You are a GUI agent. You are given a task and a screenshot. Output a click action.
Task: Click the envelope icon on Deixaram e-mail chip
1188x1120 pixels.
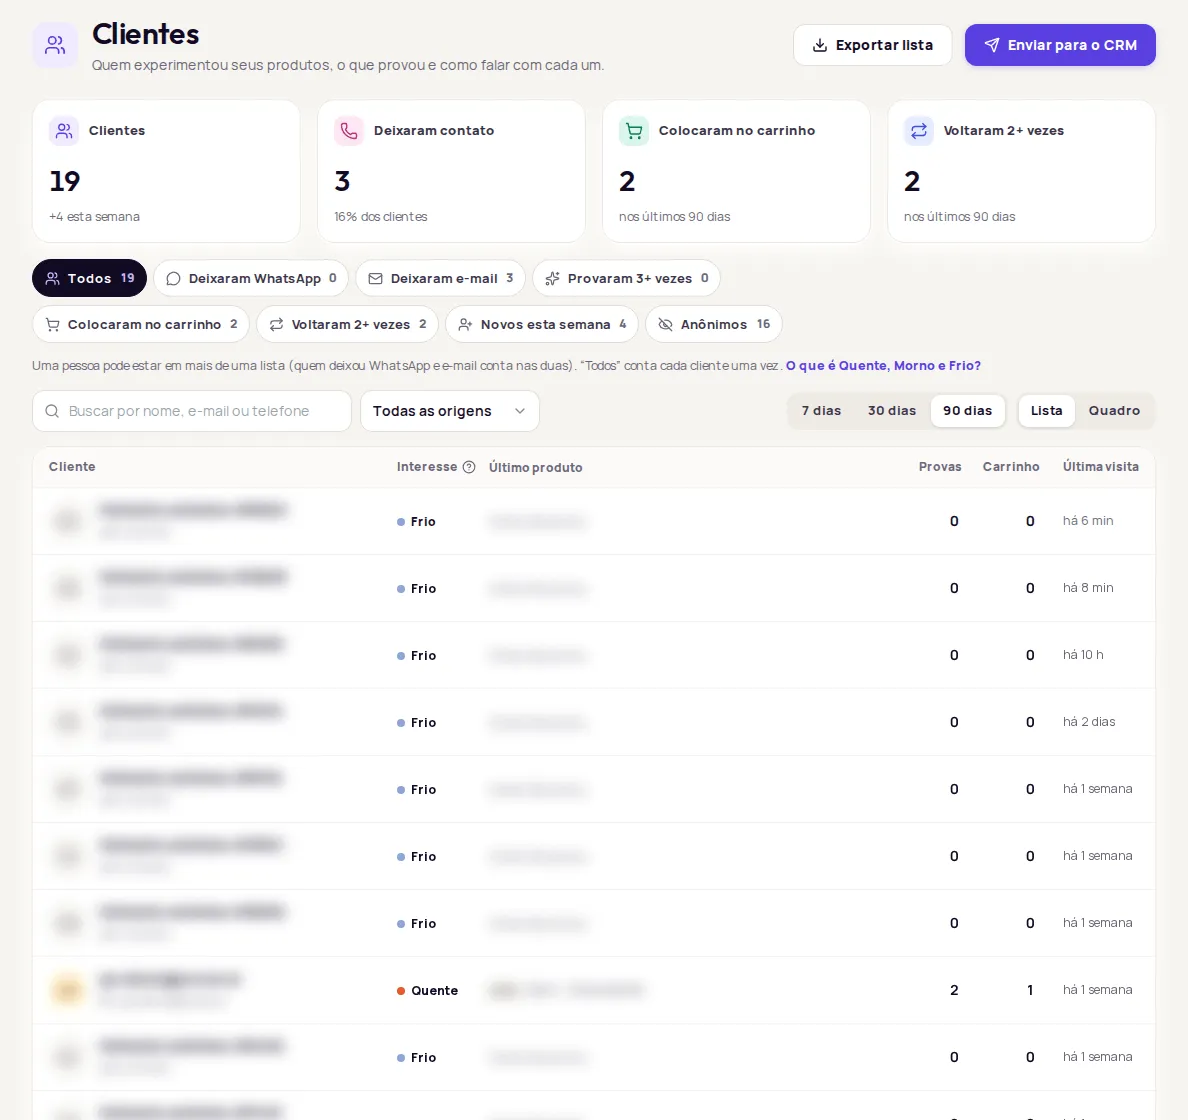pyautogui.click(x=375, y=279)
